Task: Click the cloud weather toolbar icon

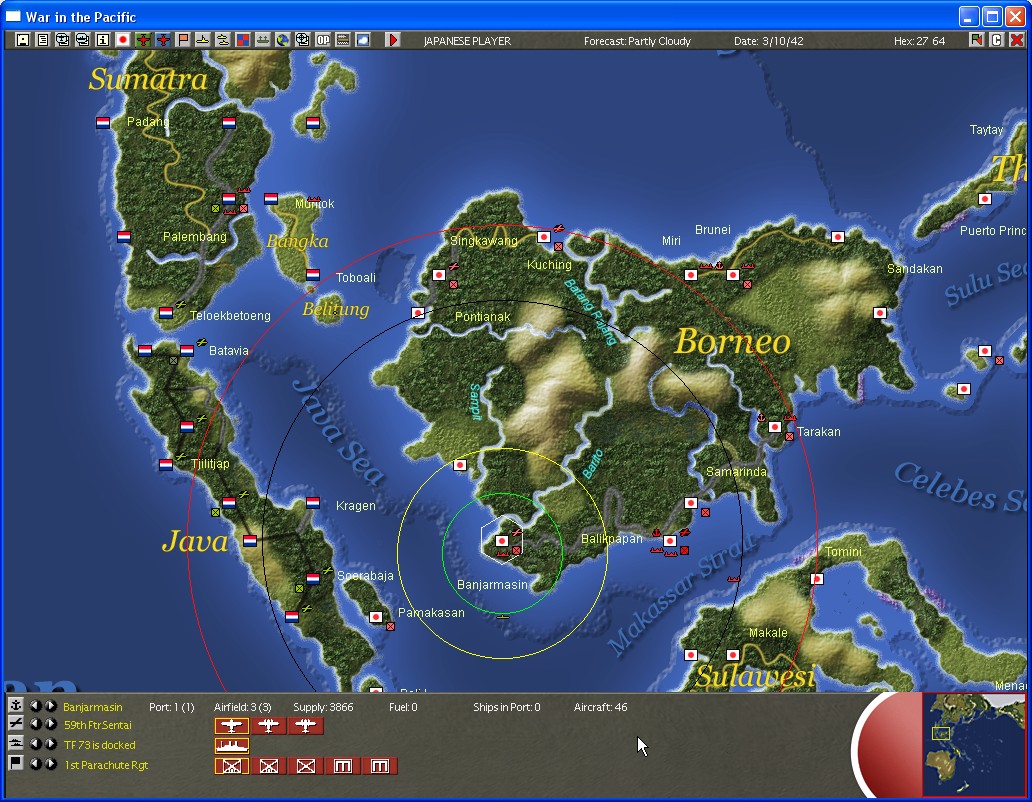Action: pyautogui.click(x=363, y=40)
